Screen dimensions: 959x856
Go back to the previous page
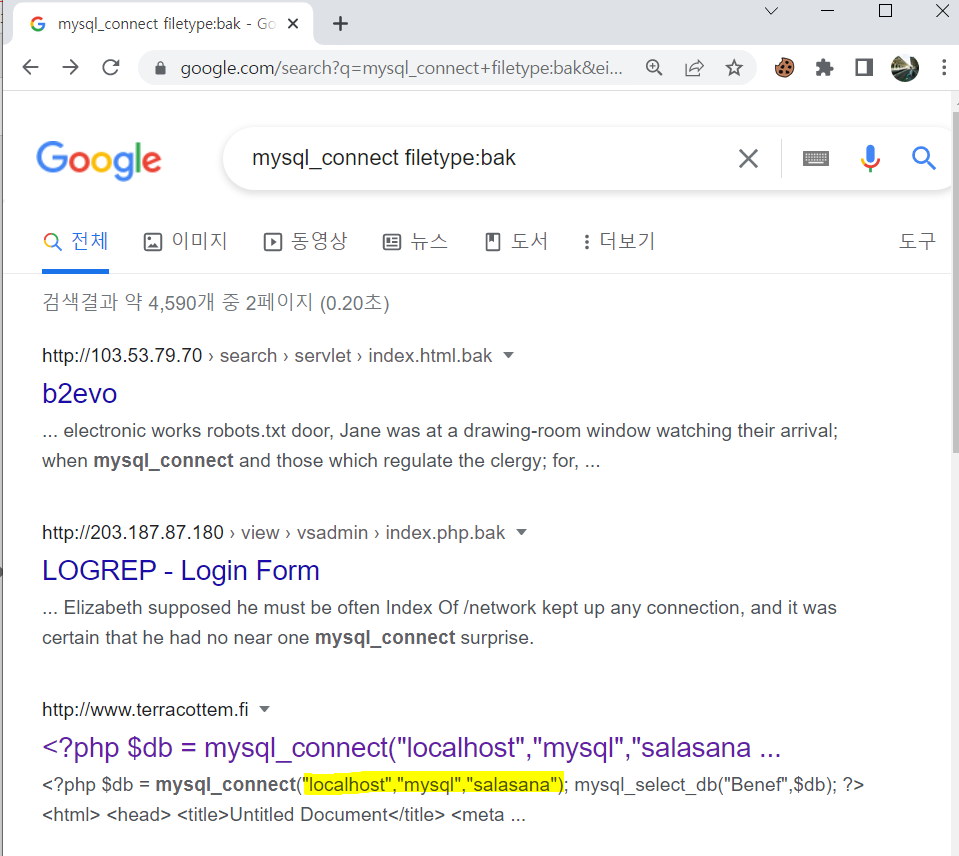tap(30, 67)
